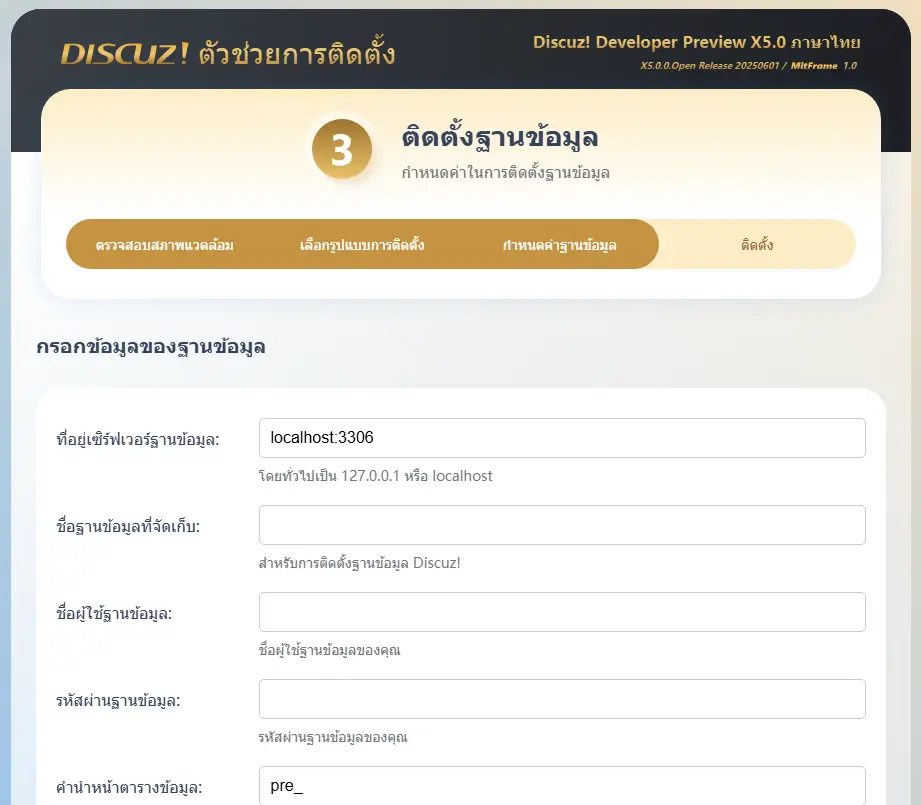Screen dimensions: 921x805
Task: Select the ตรวจสอบสภาพแวดล้อม step tab
Action: pos(164,245)
